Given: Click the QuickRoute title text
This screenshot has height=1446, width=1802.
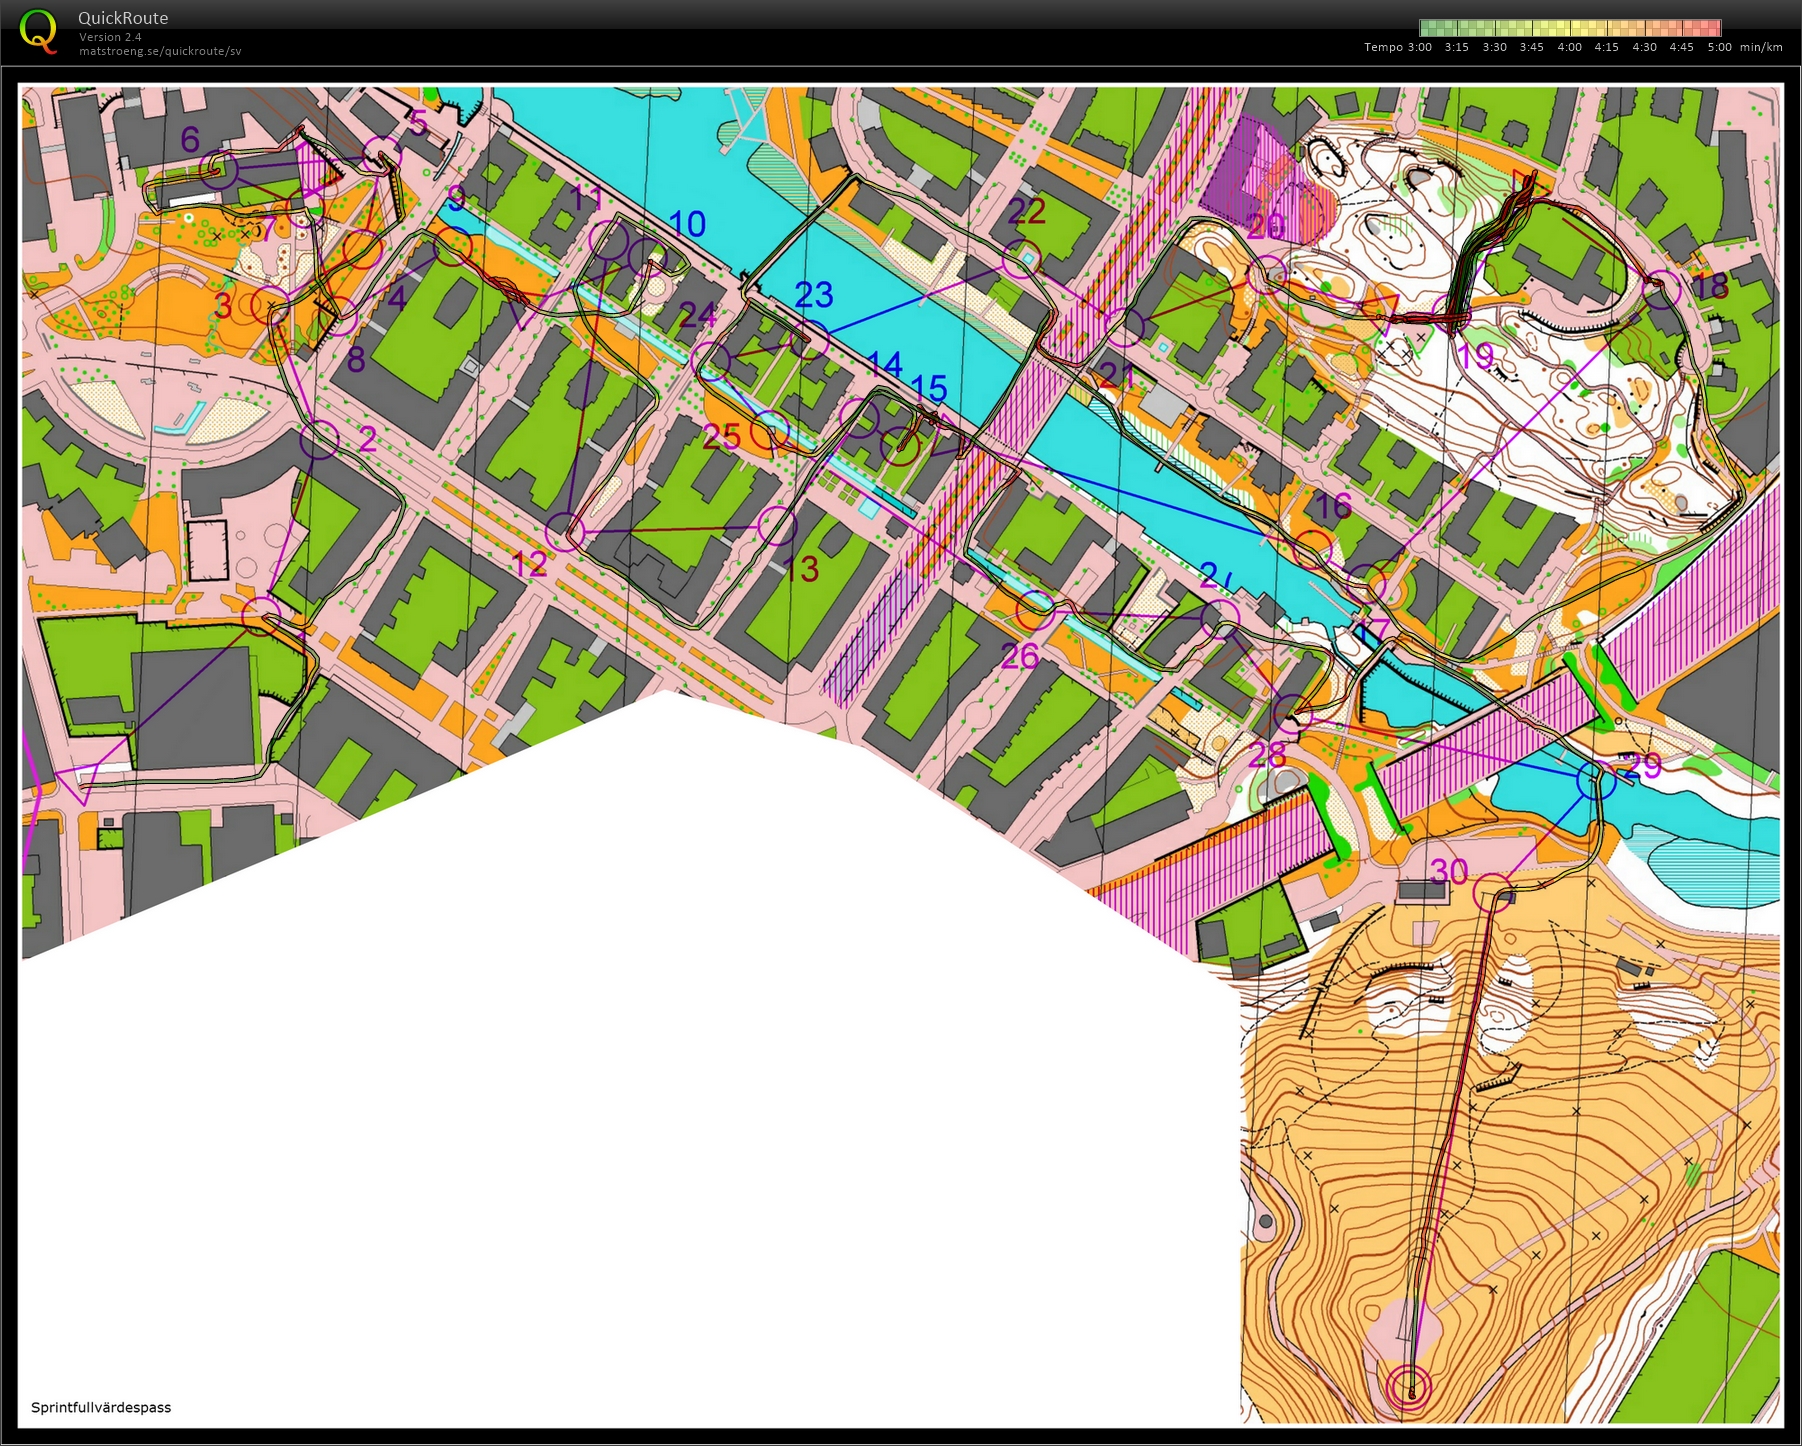Looking at the screenshot, I should [123, 18].
